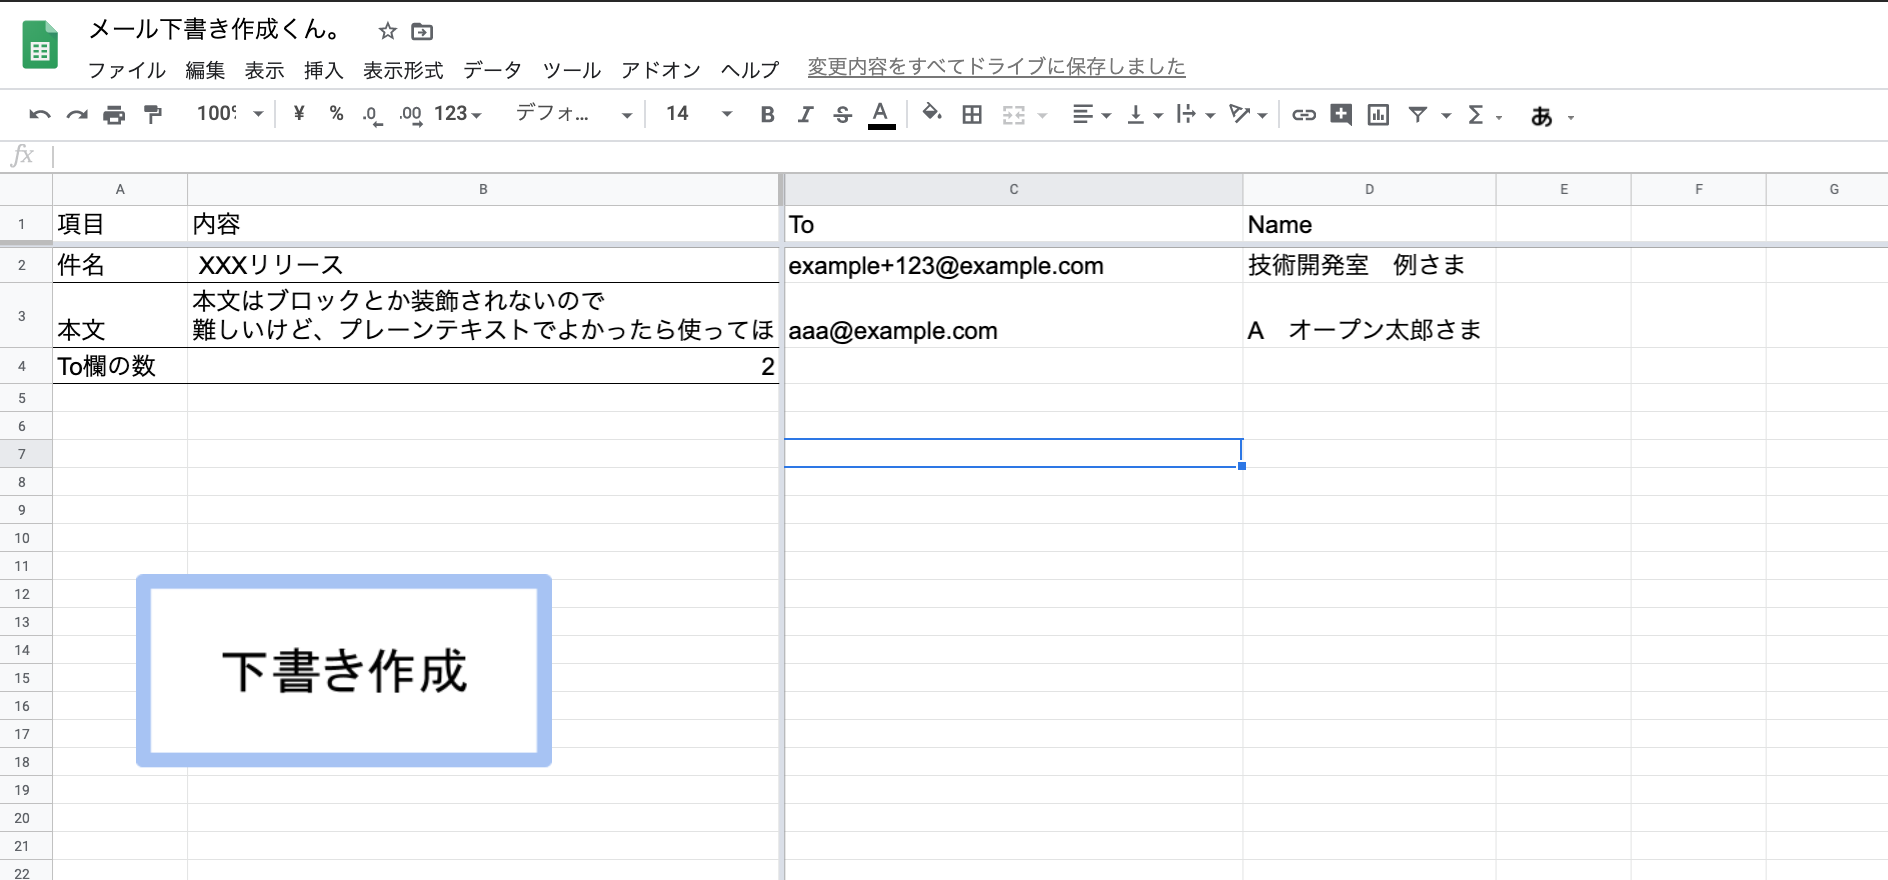This screenshot has width=1888, height=880.
Task: Activate the paint format tool
Action: coord(153,115)
